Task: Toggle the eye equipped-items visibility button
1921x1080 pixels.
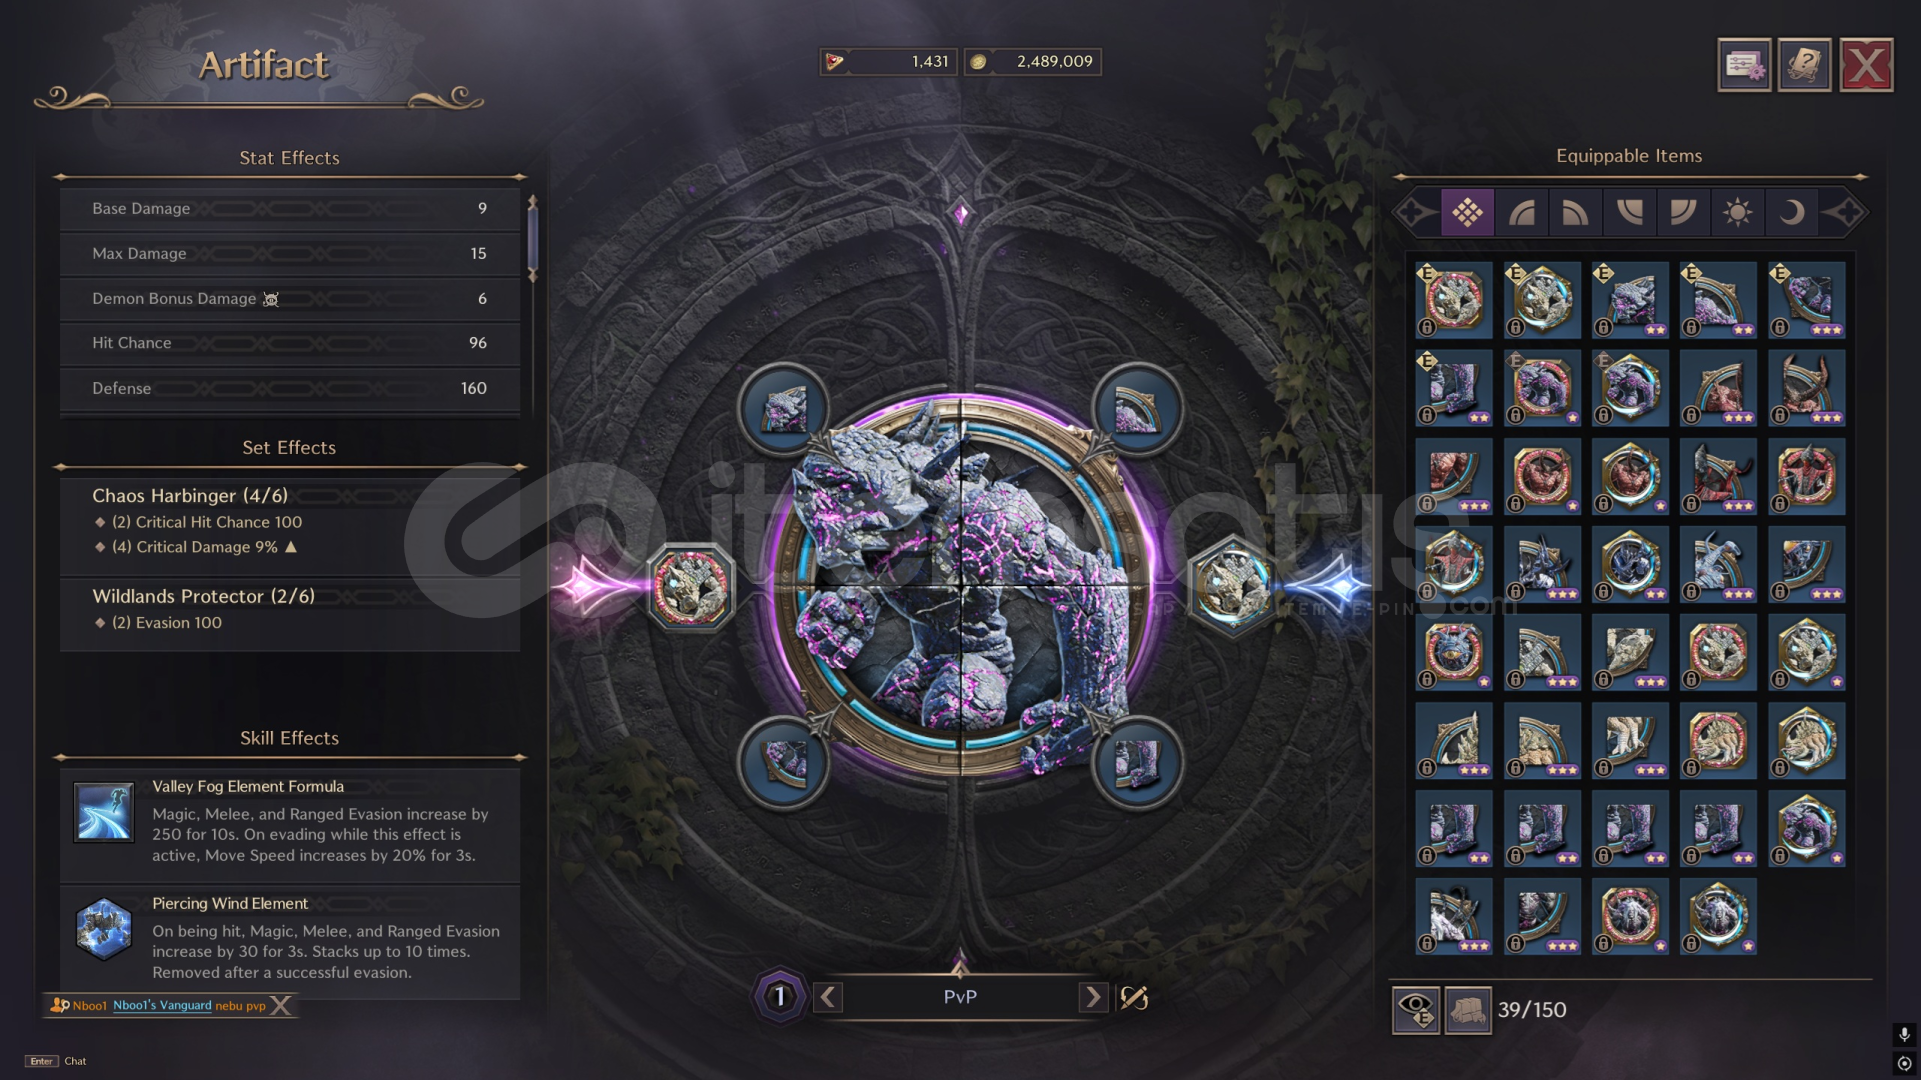Action: (x=1416, y=1010)
